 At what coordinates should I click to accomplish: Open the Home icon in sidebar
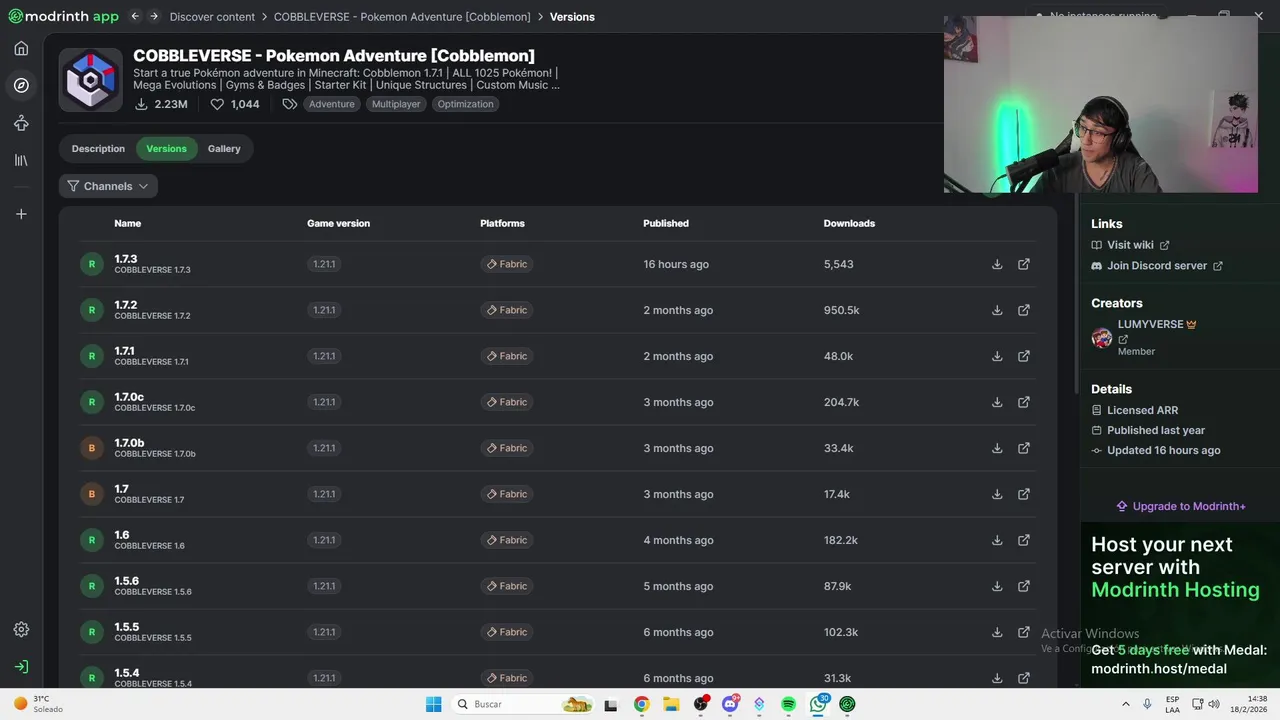click(x=21, y=48)
